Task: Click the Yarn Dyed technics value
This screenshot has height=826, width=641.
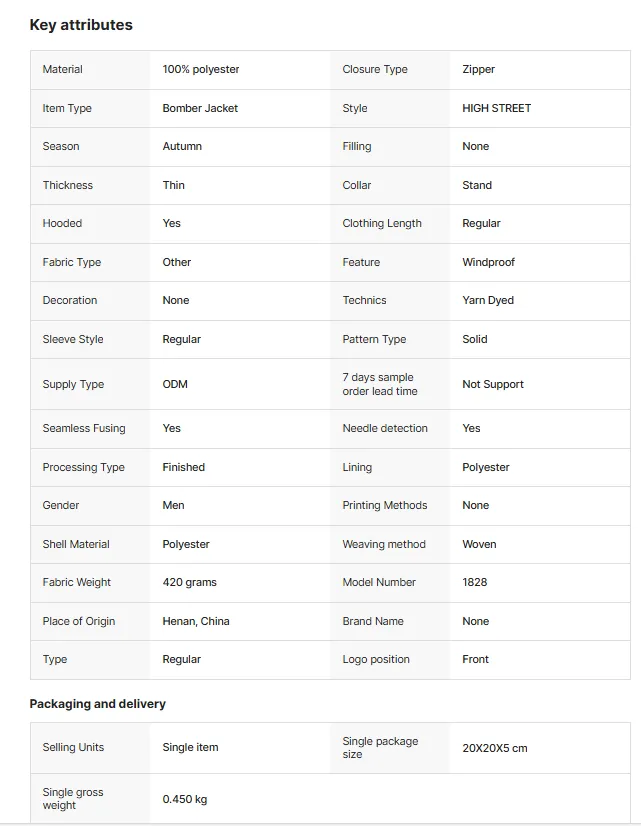Action: click(x=488, y=300)
